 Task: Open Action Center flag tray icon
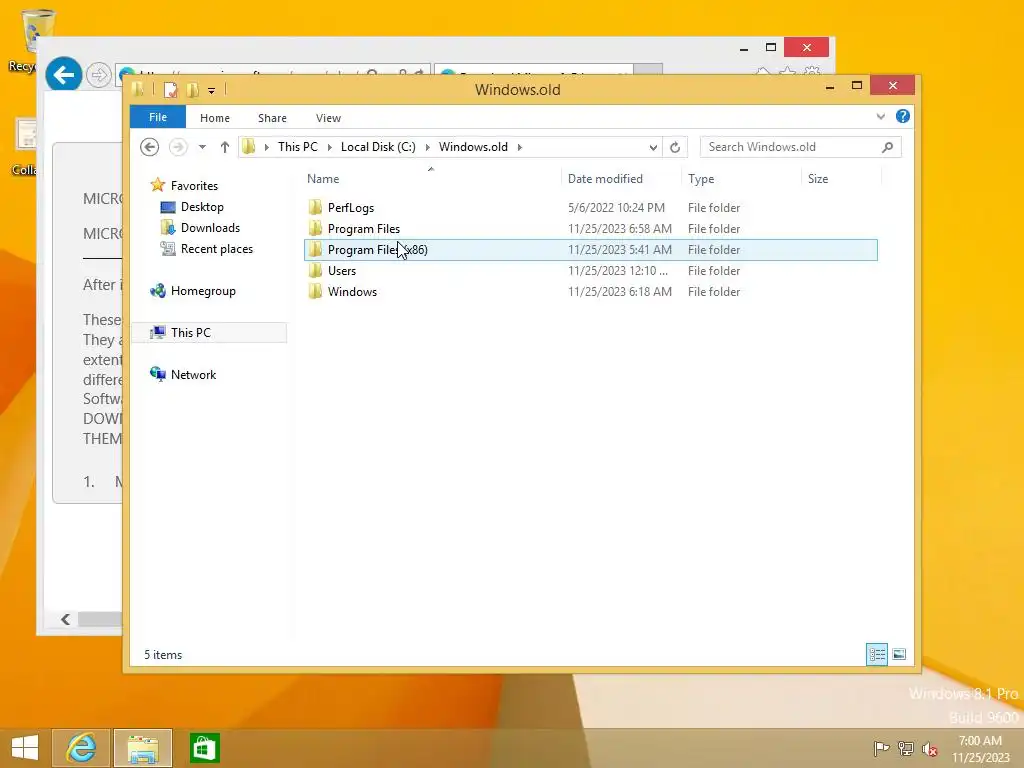[x=881, y=748]
